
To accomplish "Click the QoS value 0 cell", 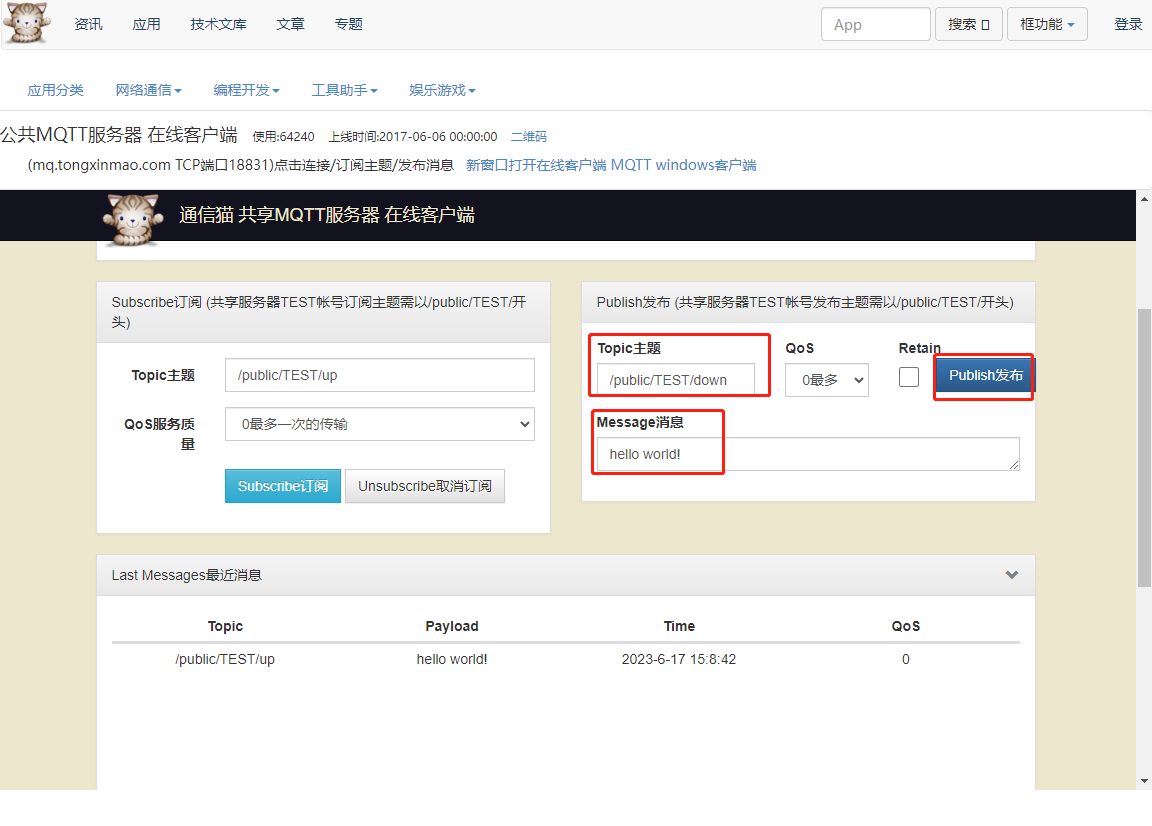I will (x=906, y=659).
